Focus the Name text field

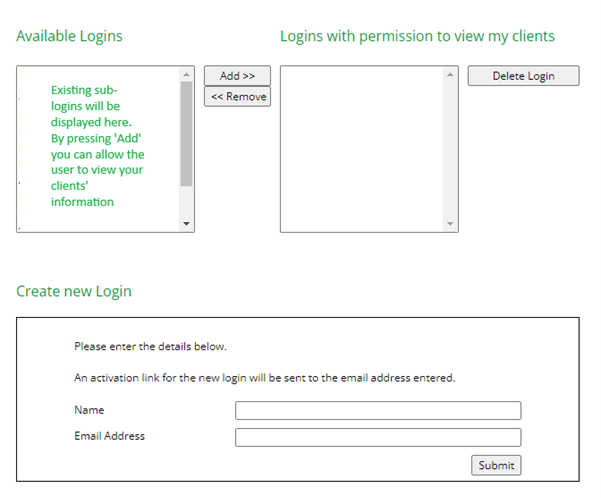(378, 411)
